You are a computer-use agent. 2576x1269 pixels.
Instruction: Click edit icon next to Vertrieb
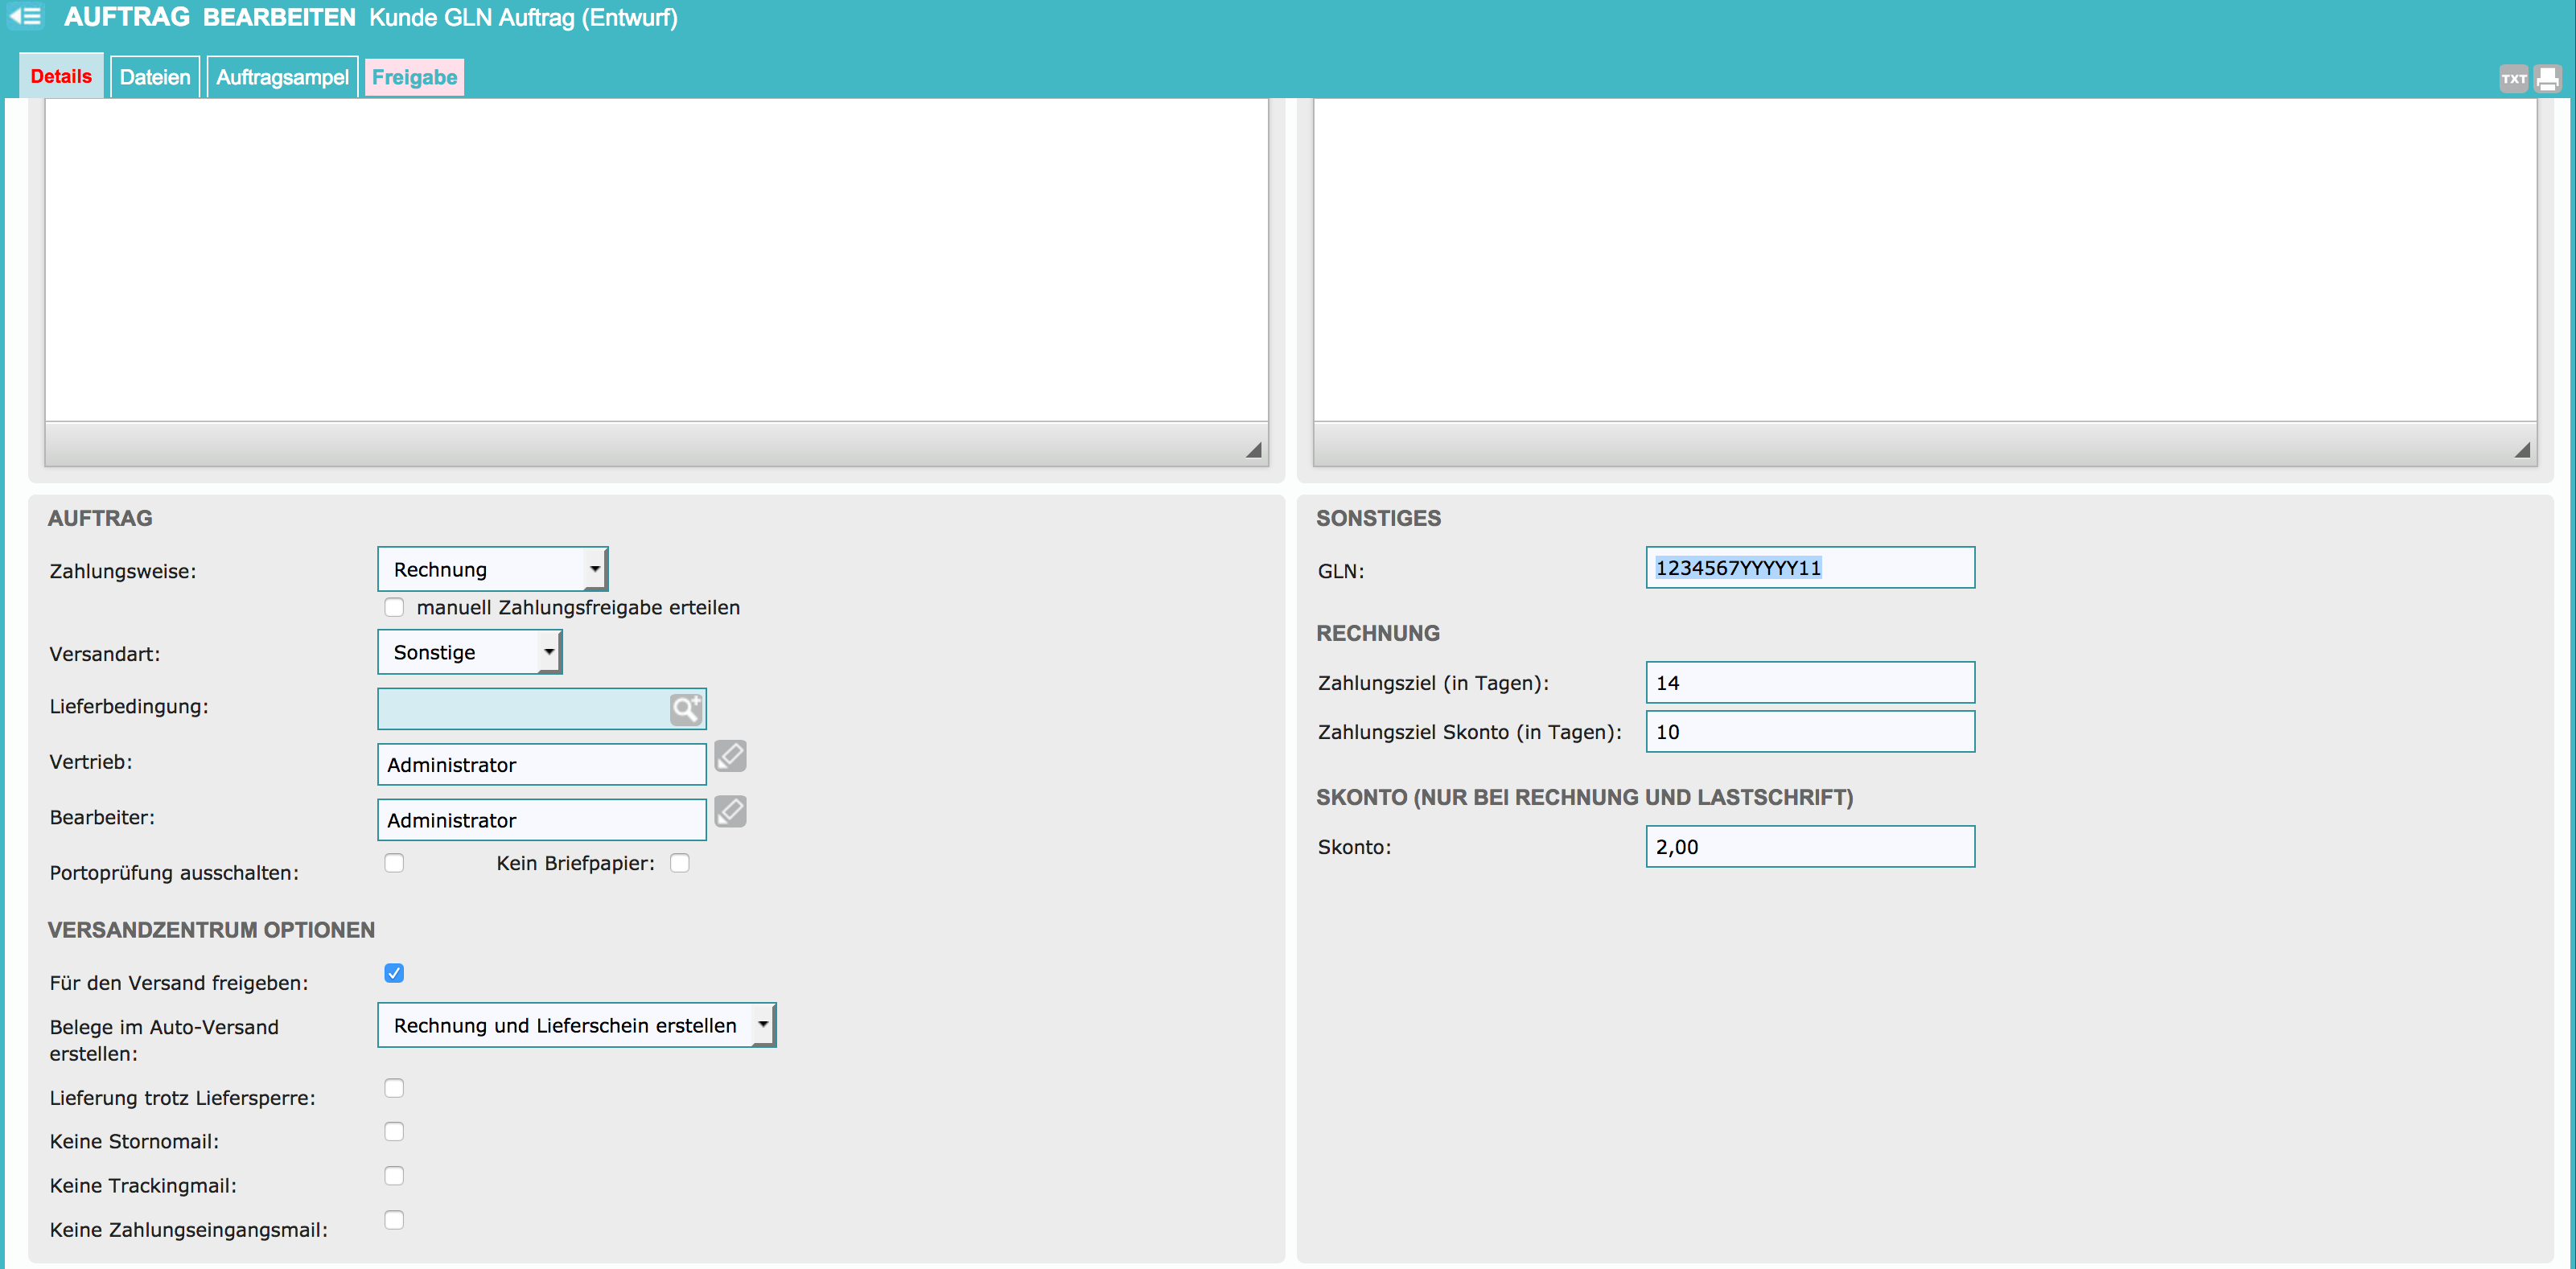point(730,757)
